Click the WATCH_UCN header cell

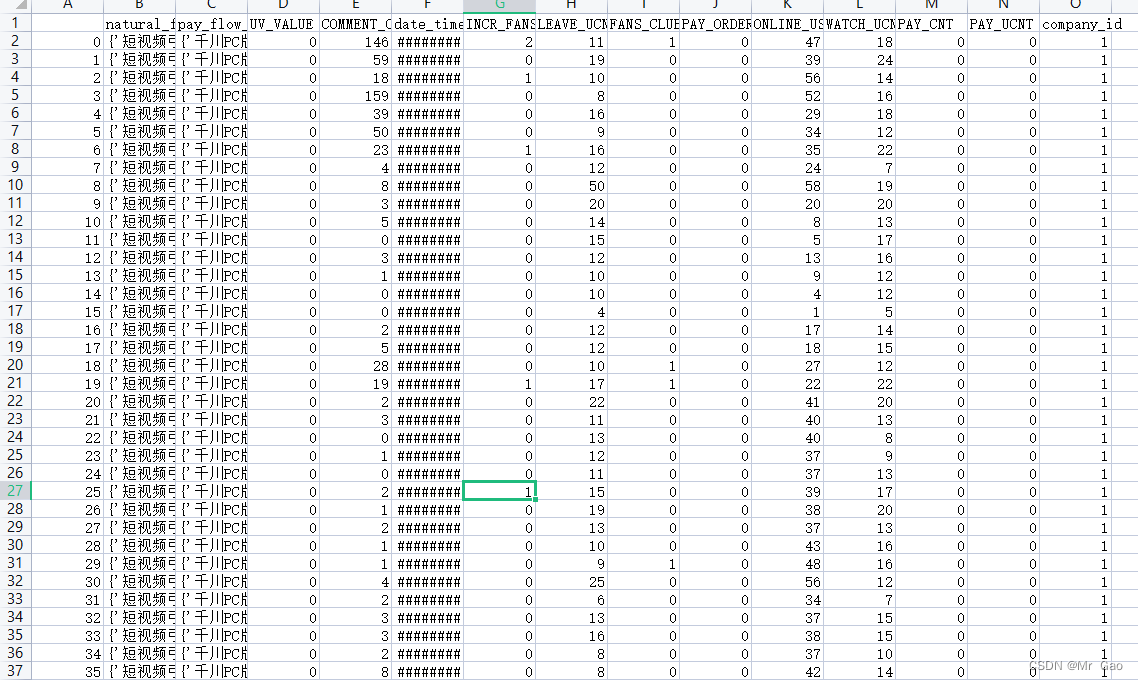pos(859,24)
